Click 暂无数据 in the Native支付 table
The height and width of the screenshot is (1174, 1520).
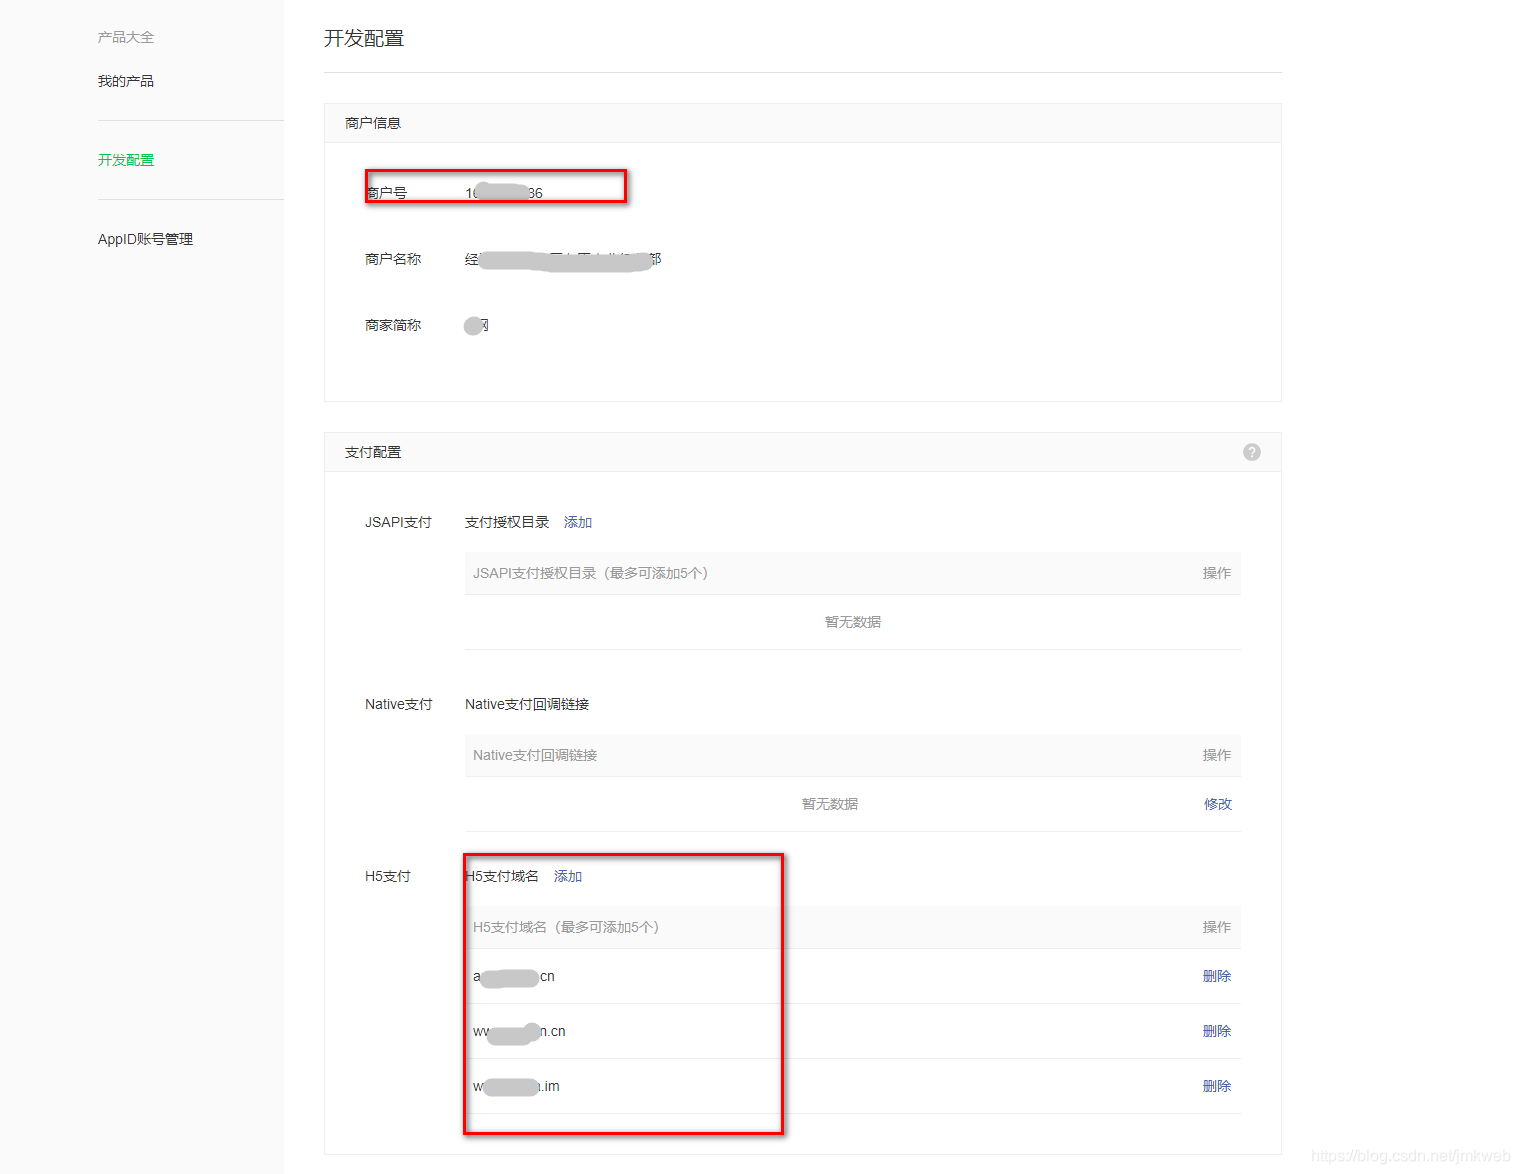pyautogui.click(x=830, y=804)
